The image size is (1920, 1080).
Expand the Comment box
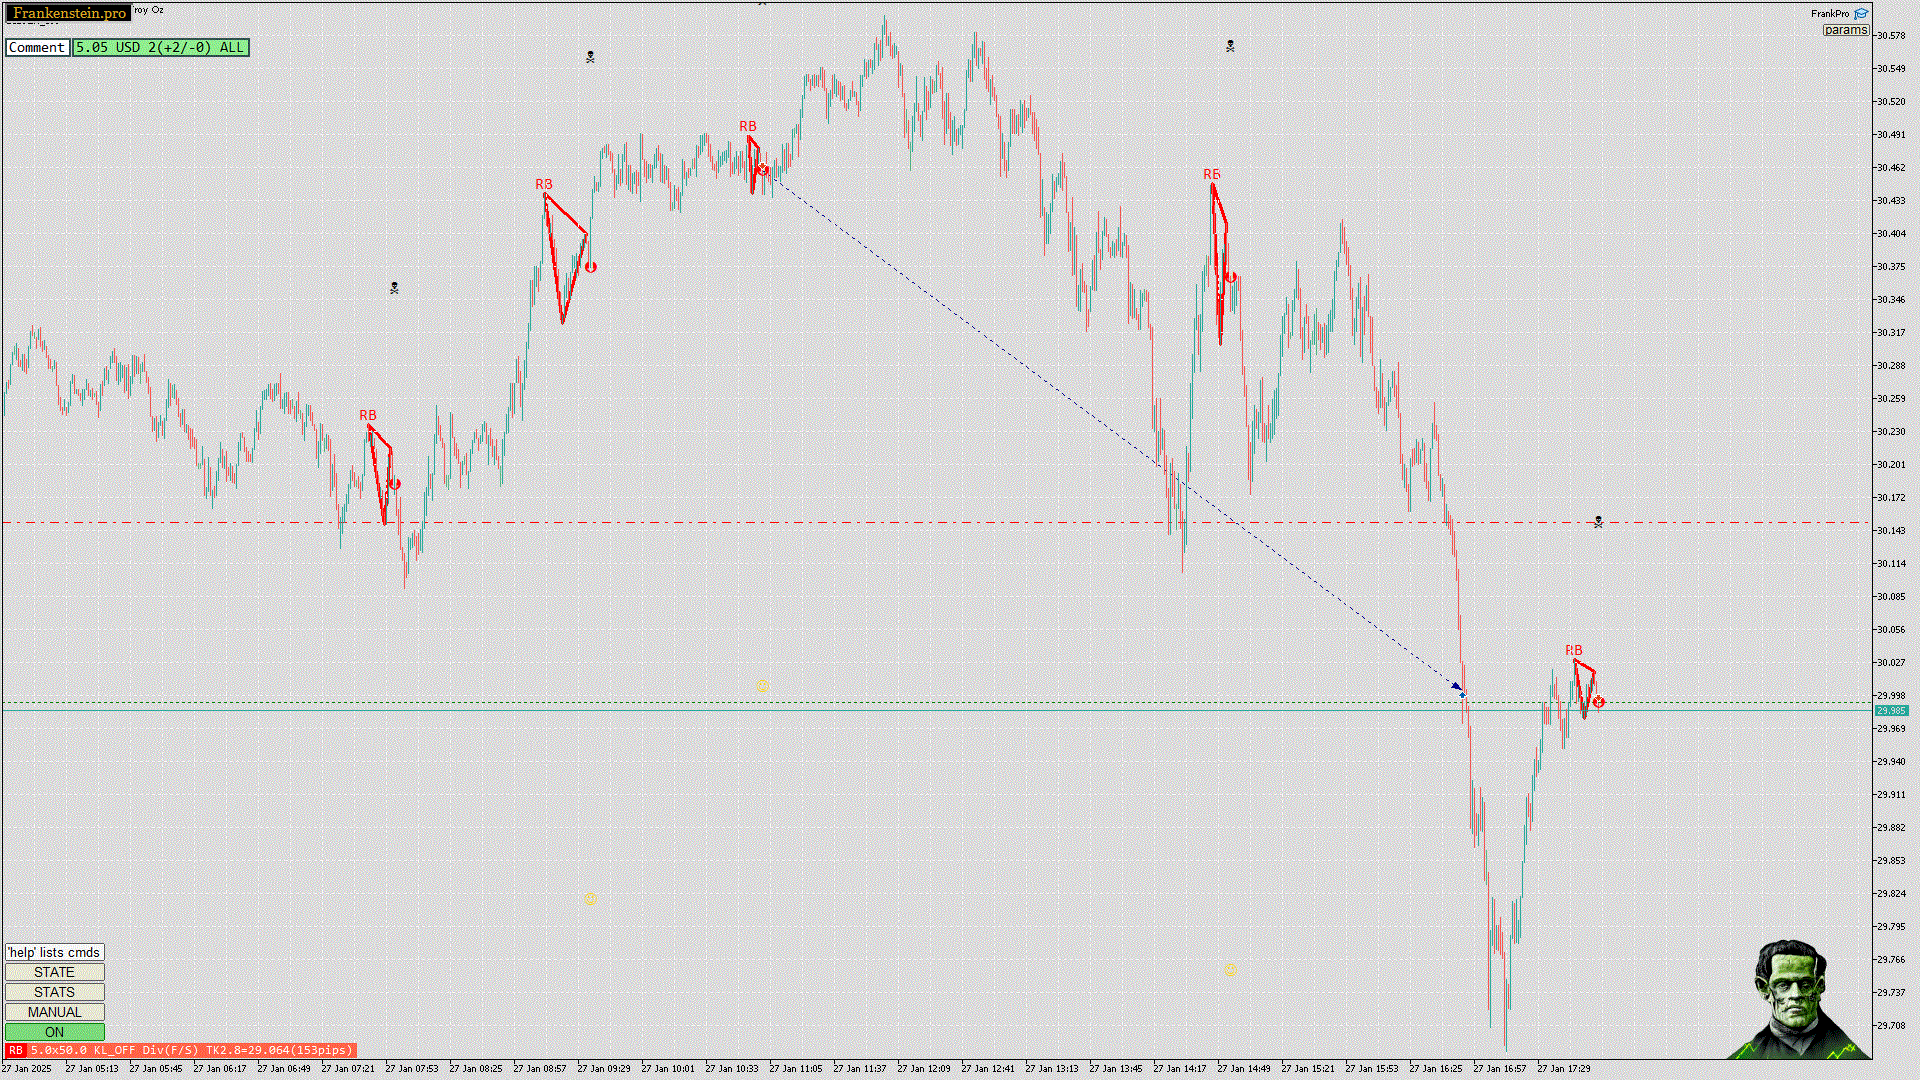[37, 47]
